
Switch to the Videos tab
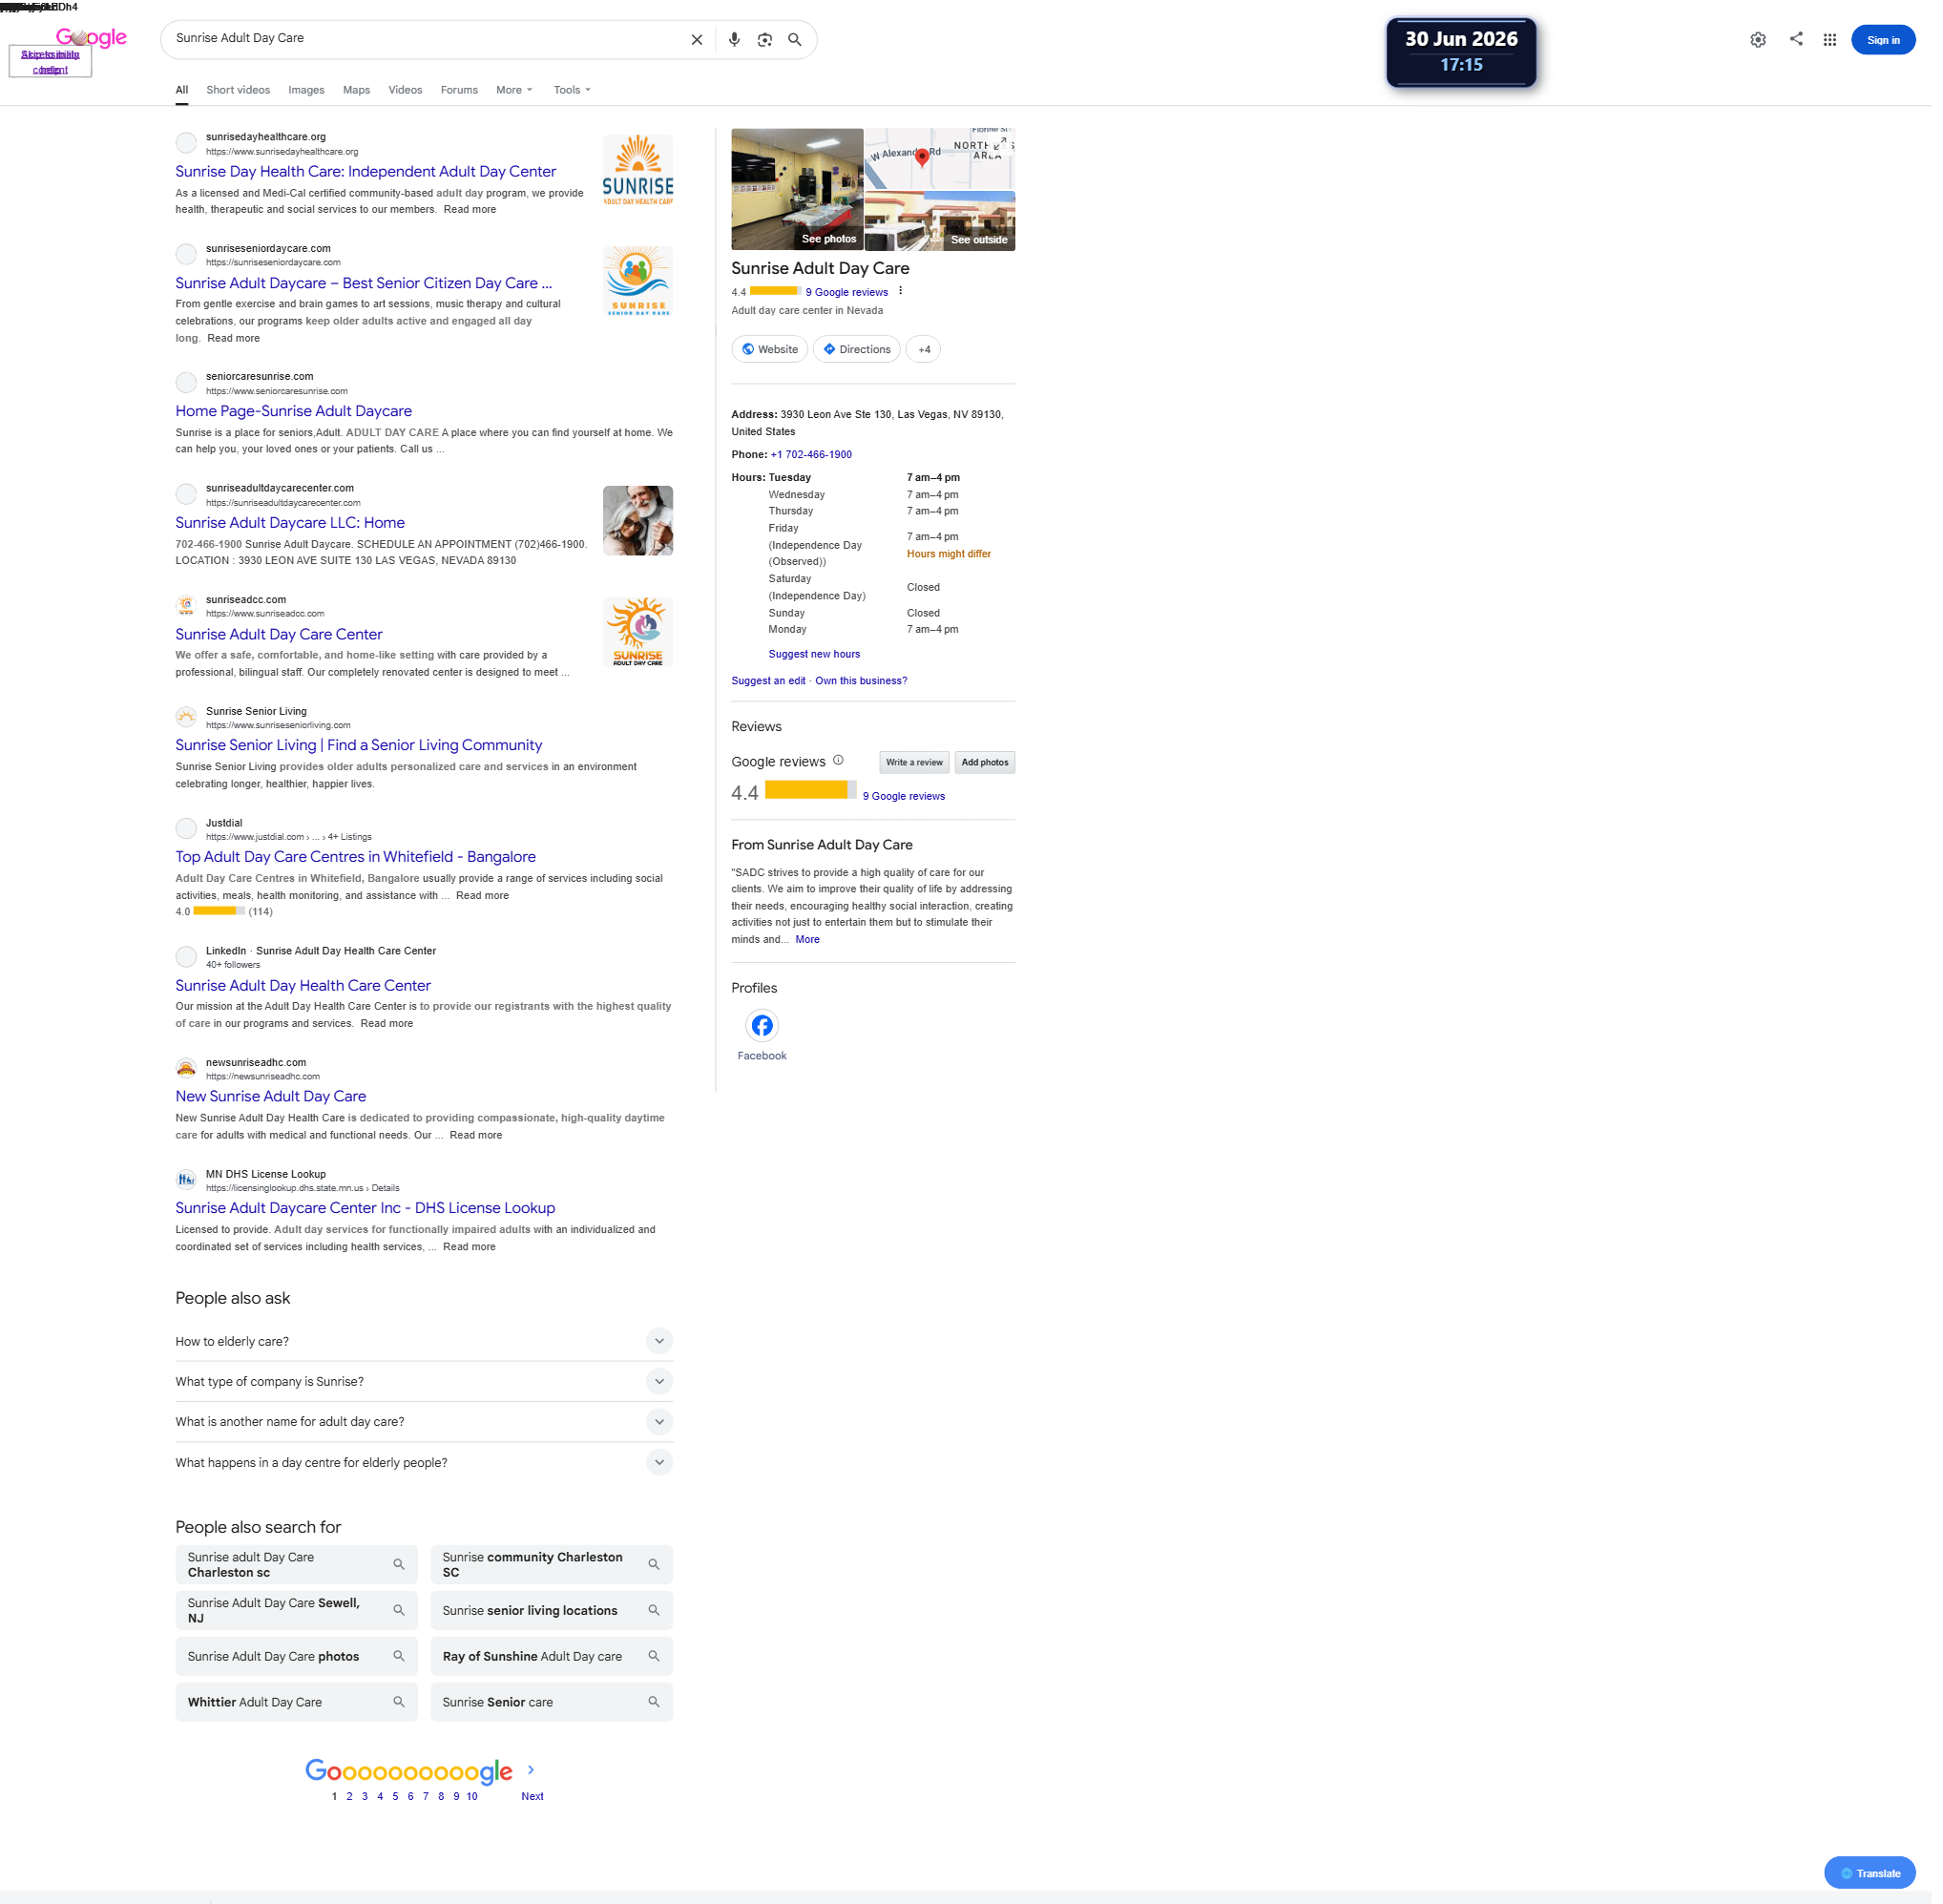pos(405,90)
